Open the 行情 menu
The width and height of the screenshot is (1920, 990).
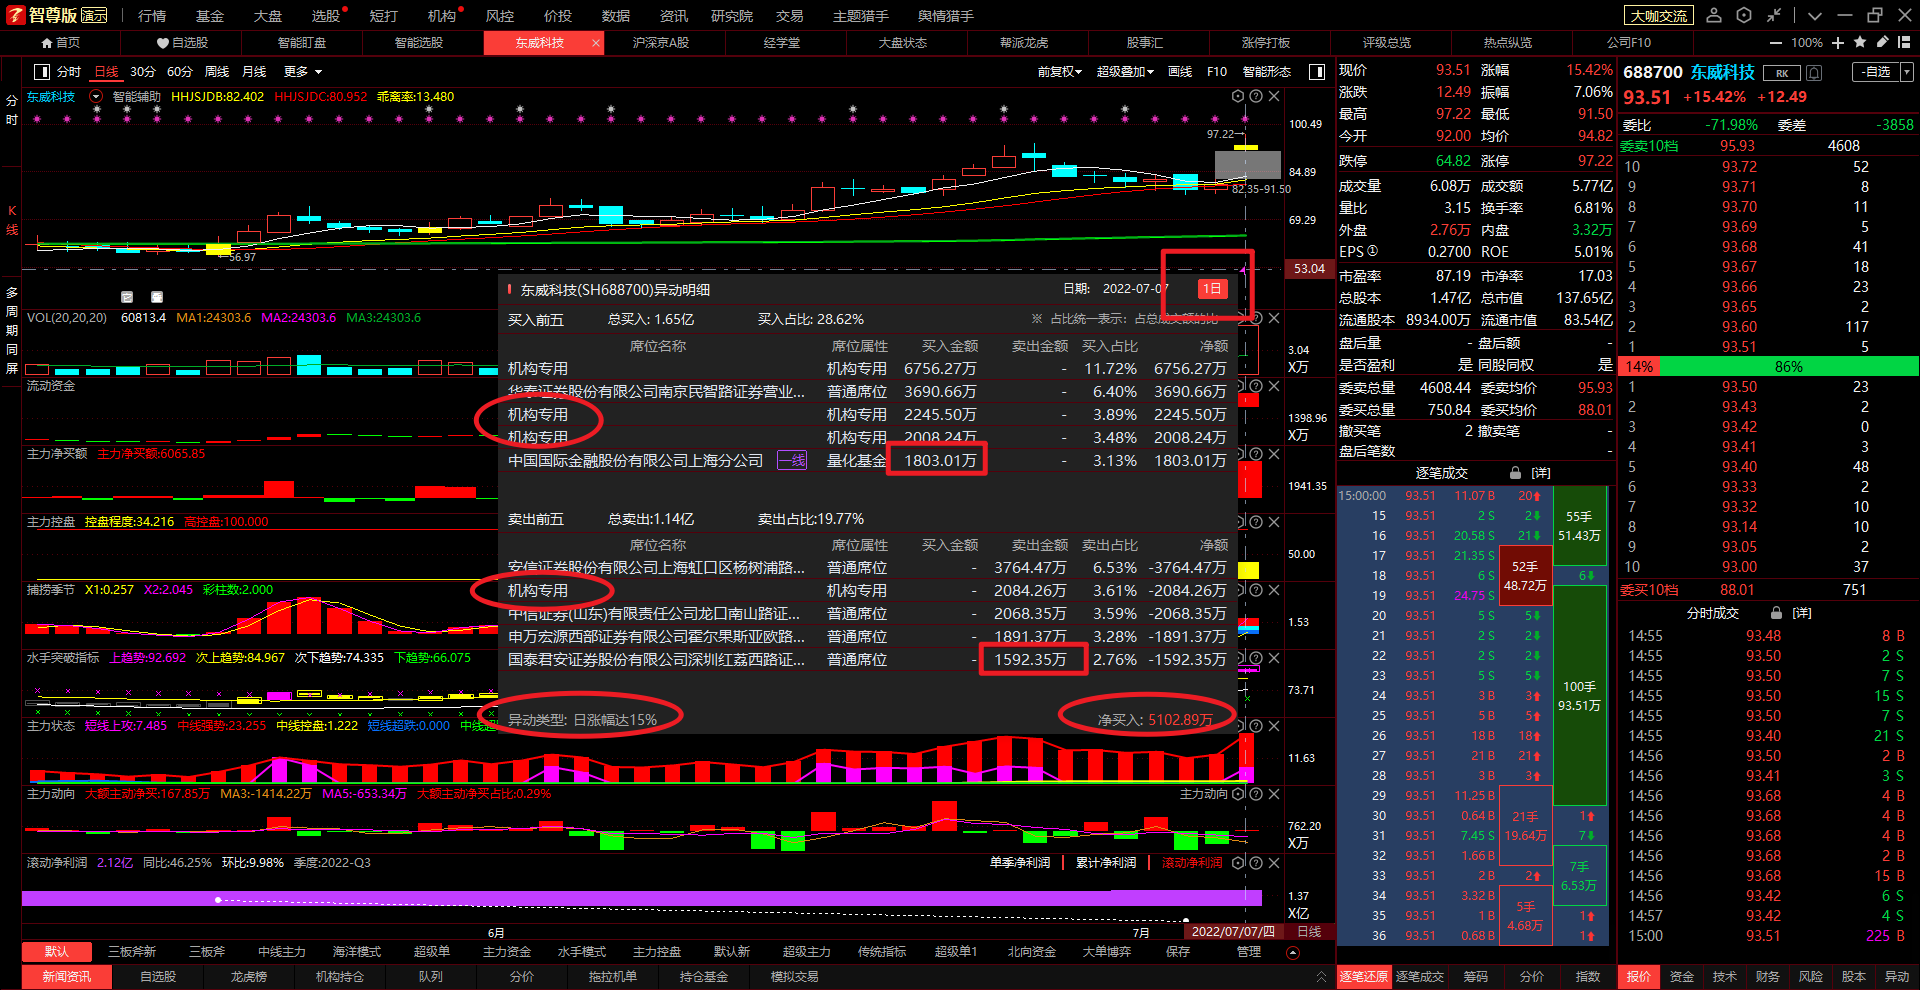(x=152, y=16)
